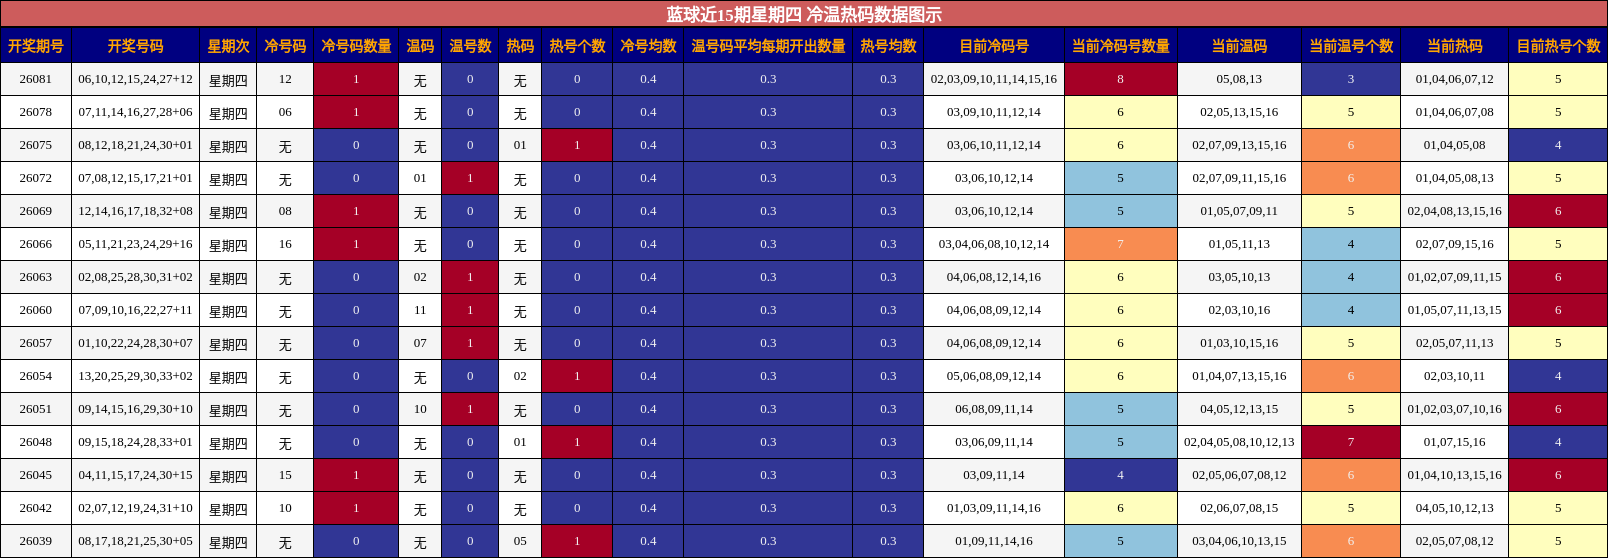Select draw numbers 02,08,25,28,30,31+02
Image resolution: width=1608 pixels, height=558 pixels.
(135, 277)
